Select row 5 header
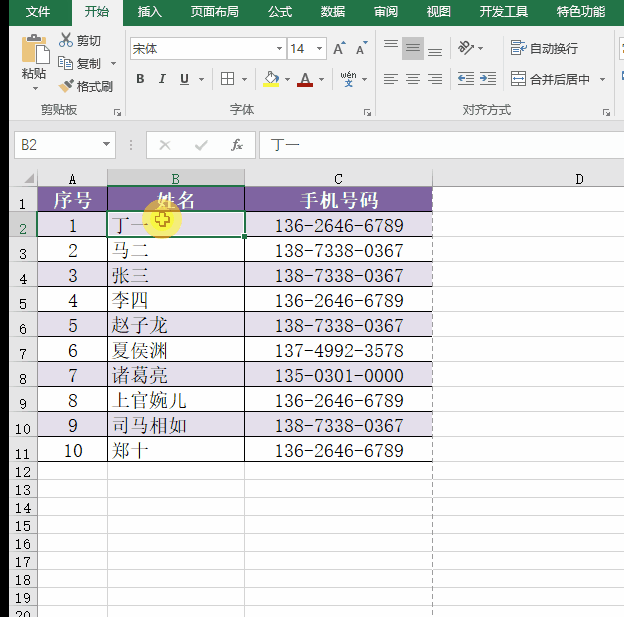624x617 pixels. pos(23,300)
